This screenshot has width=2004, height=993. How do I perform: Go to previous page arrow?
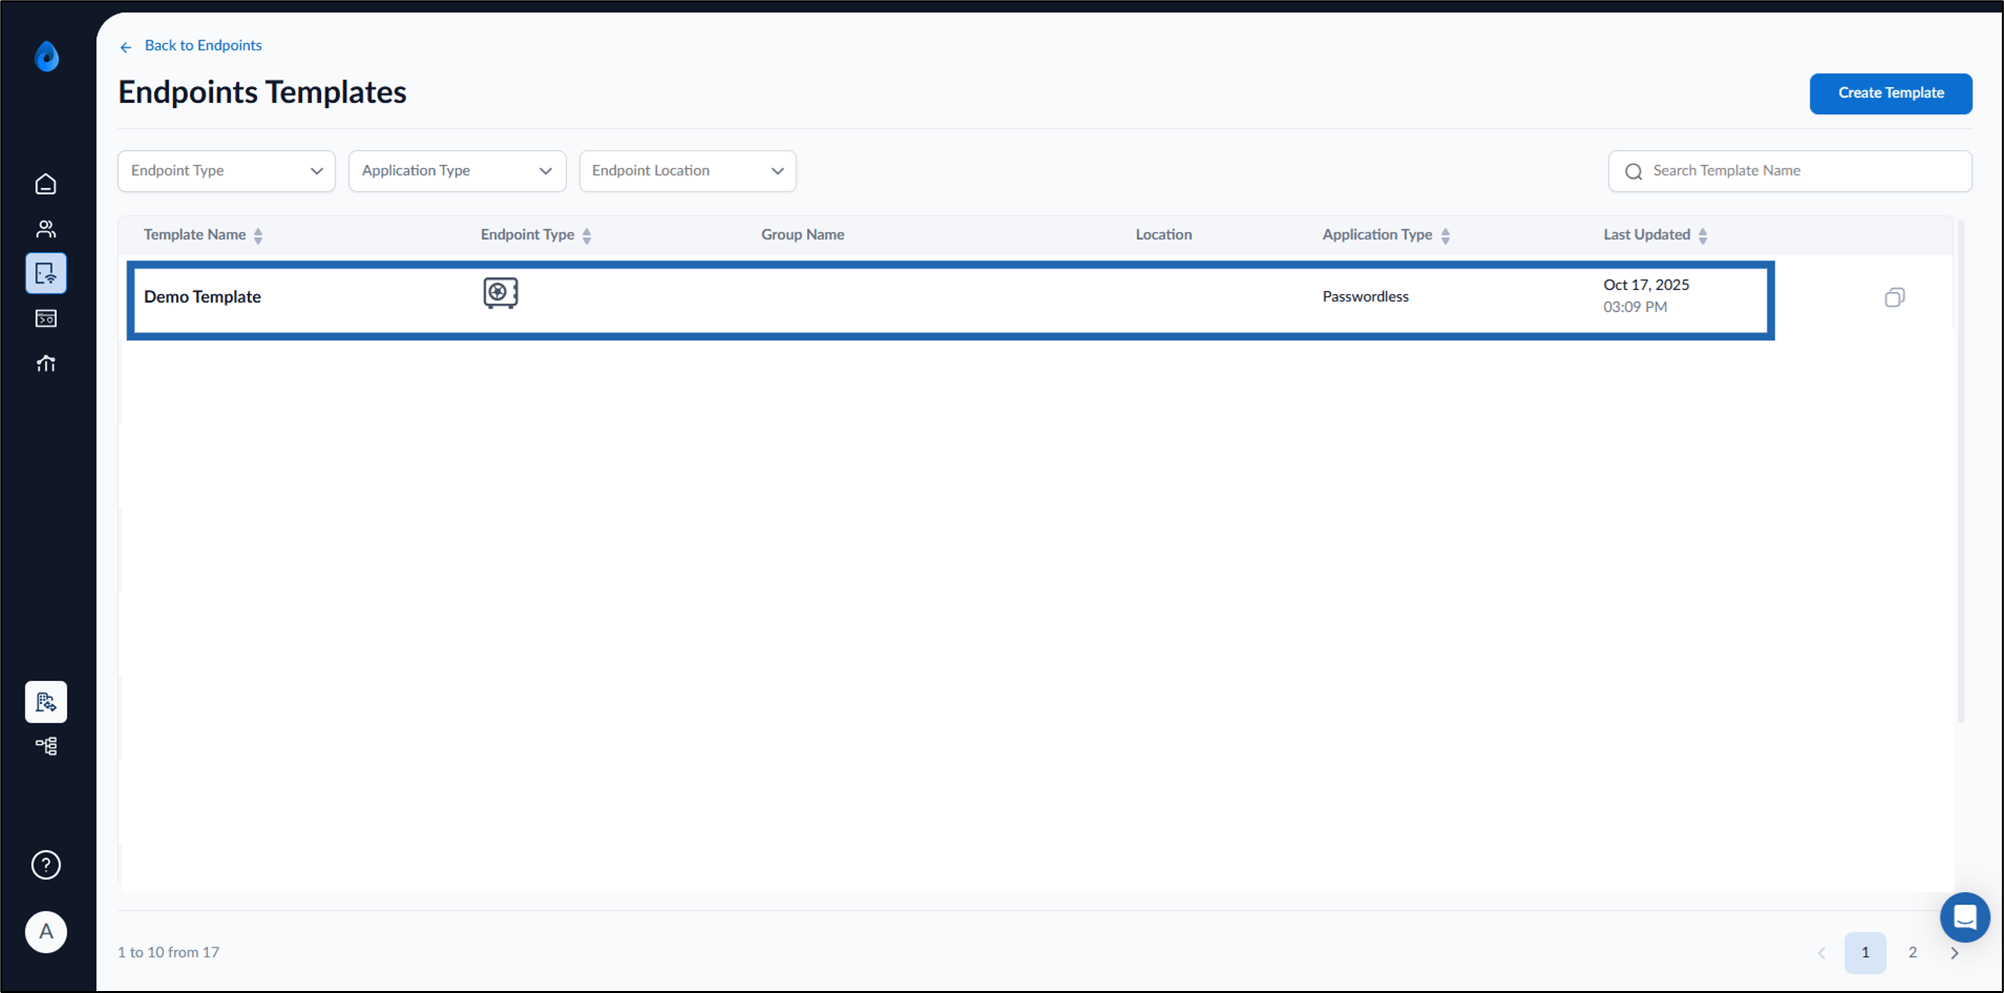pyautogui.click(x=1821, y=953)
